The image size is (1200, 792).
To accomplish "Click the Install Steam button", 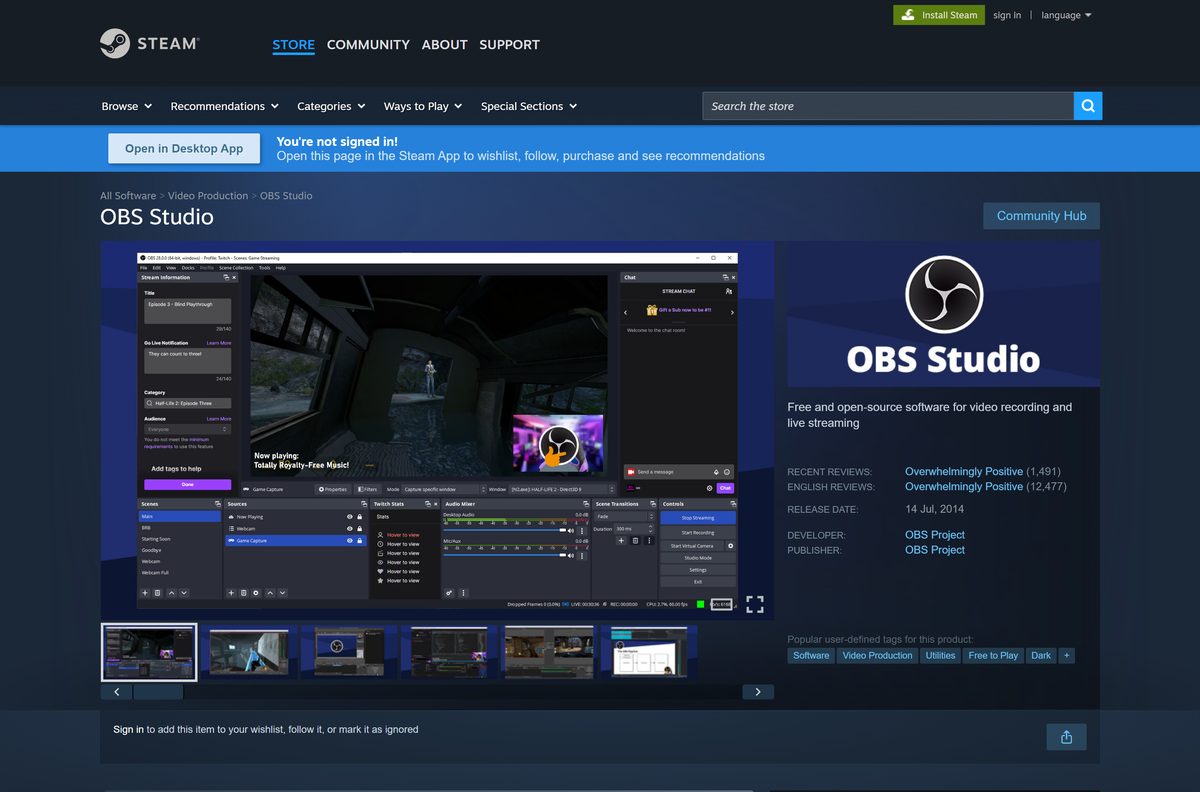I will [x=939, y=15].
